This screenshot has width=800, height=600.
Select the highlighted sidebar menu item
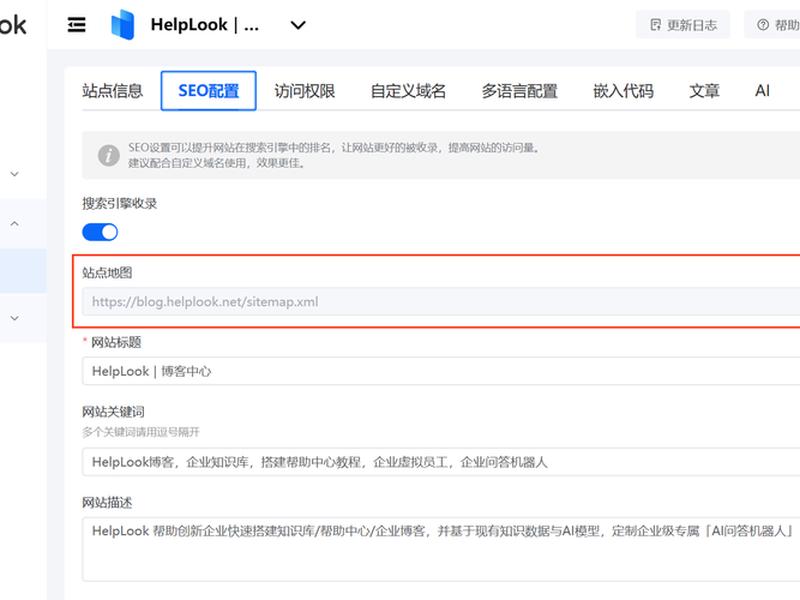[x=23, y=271]
